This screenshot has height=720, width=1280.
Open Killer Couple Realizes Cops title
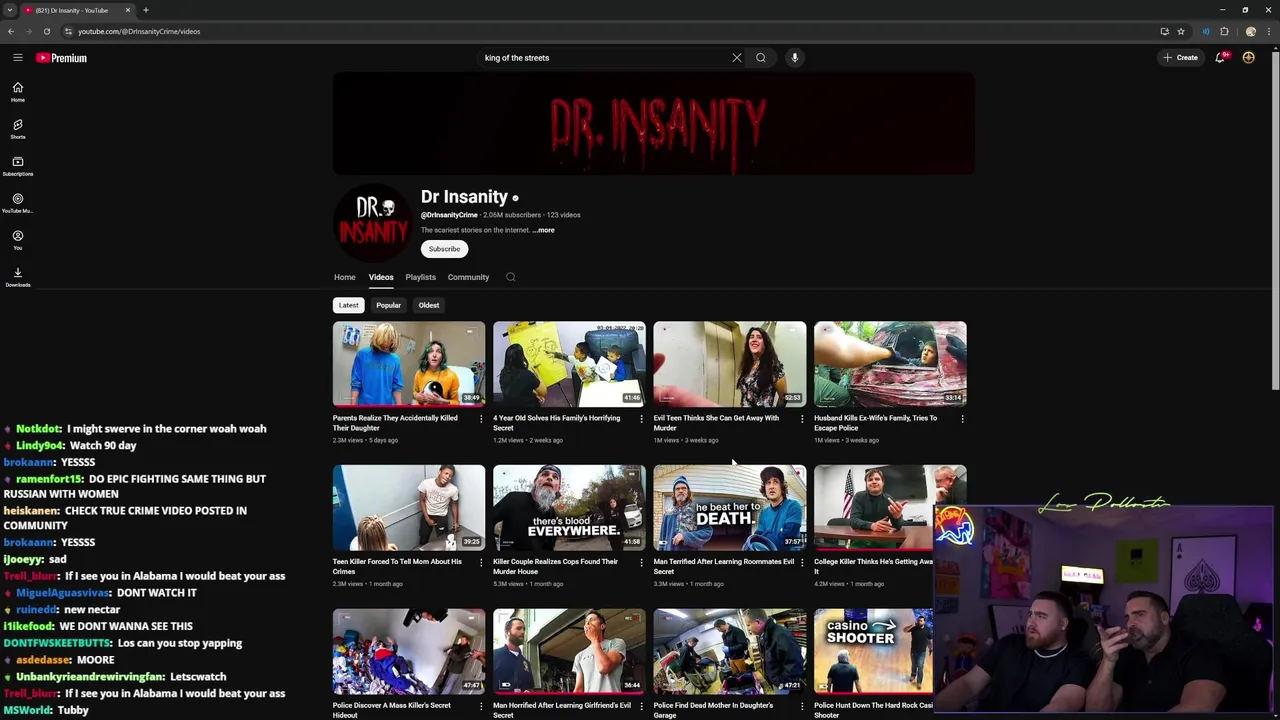coord(555,567)
